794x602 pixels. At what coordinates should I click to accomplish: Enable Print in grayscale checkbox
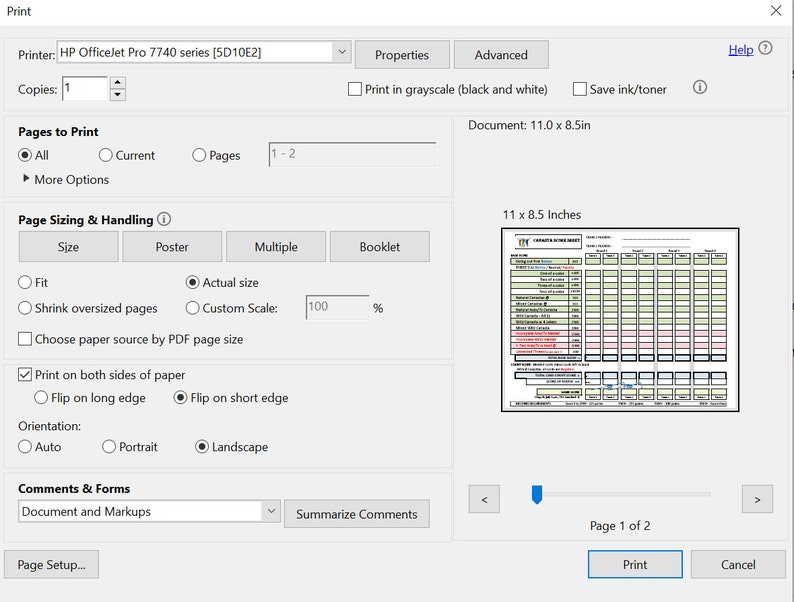[x=355, y=90]
